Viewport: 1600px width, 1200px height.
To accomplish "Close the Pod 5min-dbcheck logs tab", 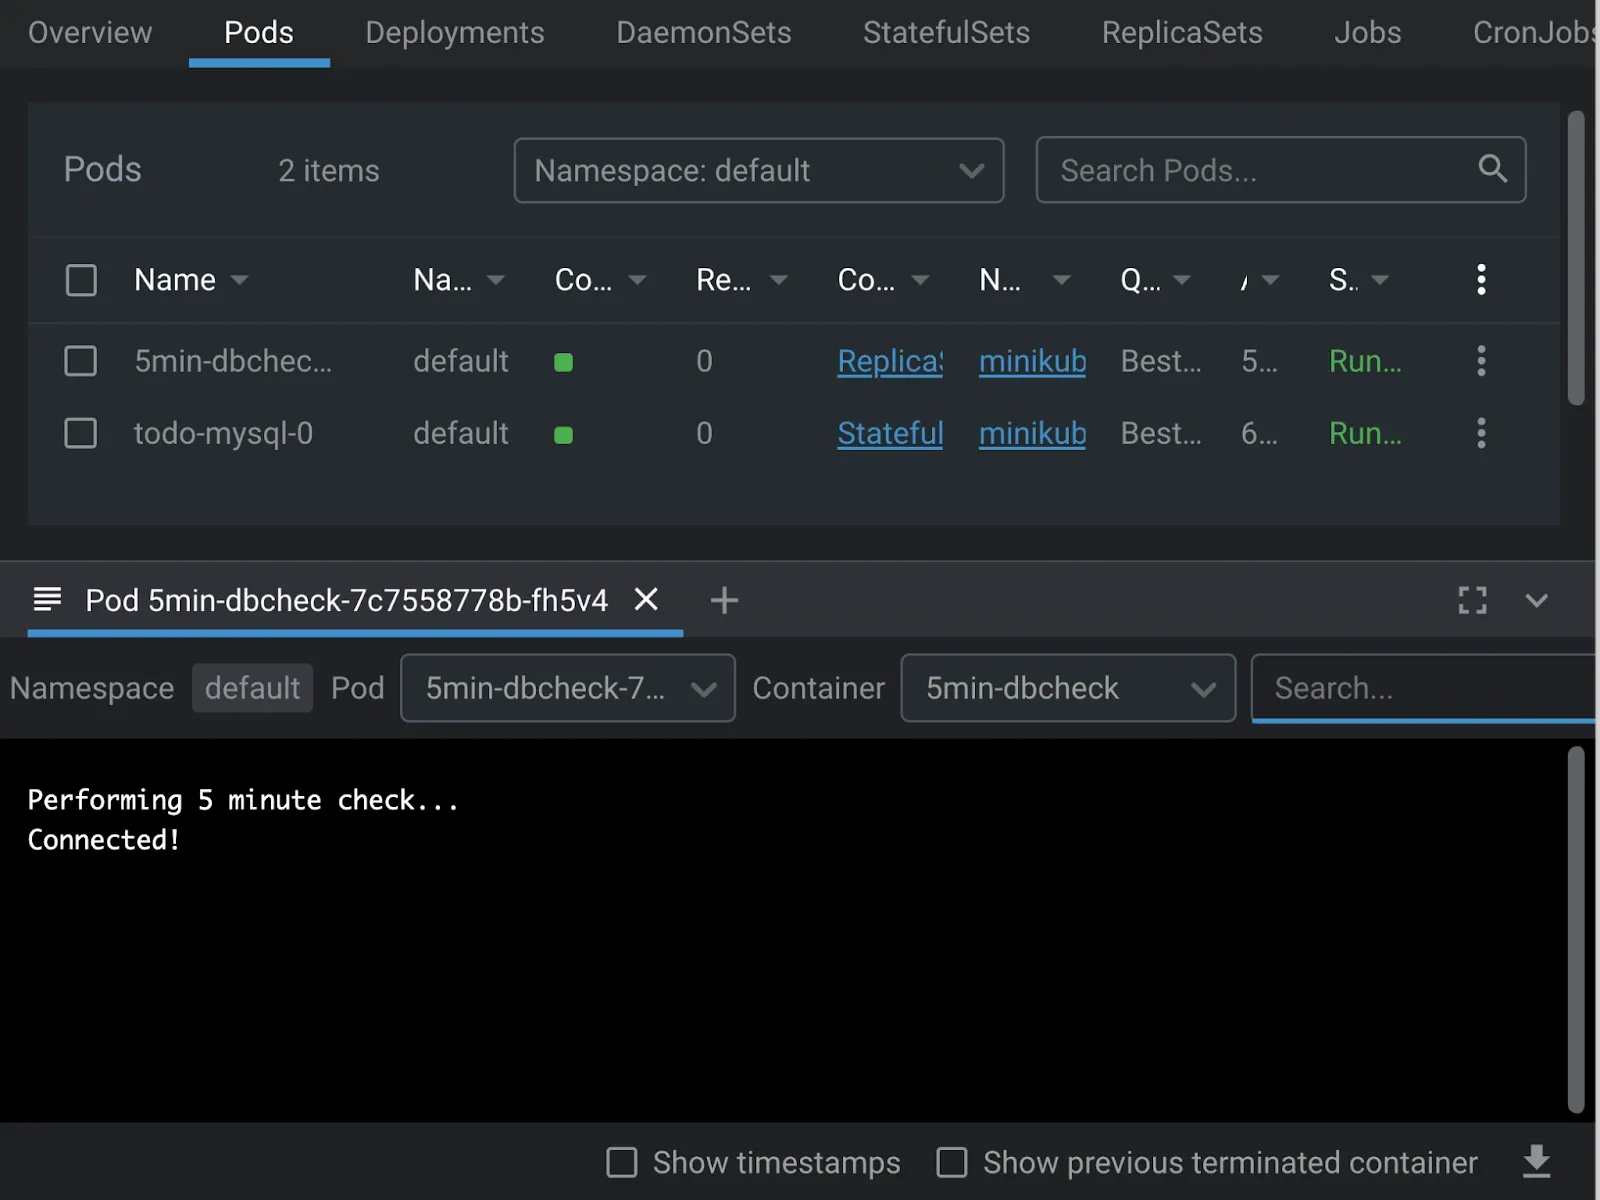I will pos(646,600).
